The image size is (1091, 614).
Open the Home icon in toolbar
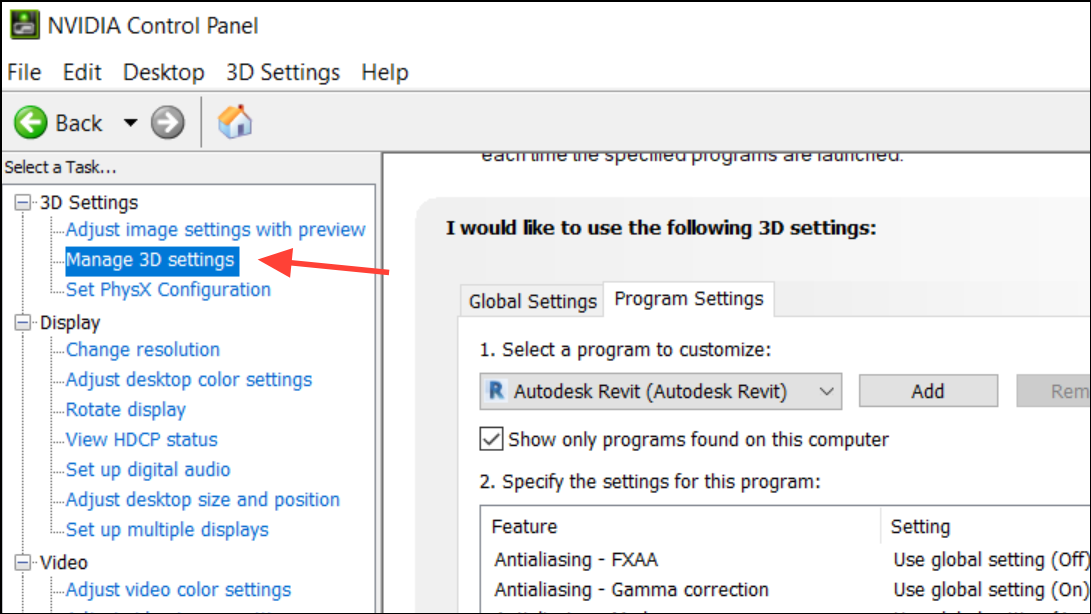235,122
